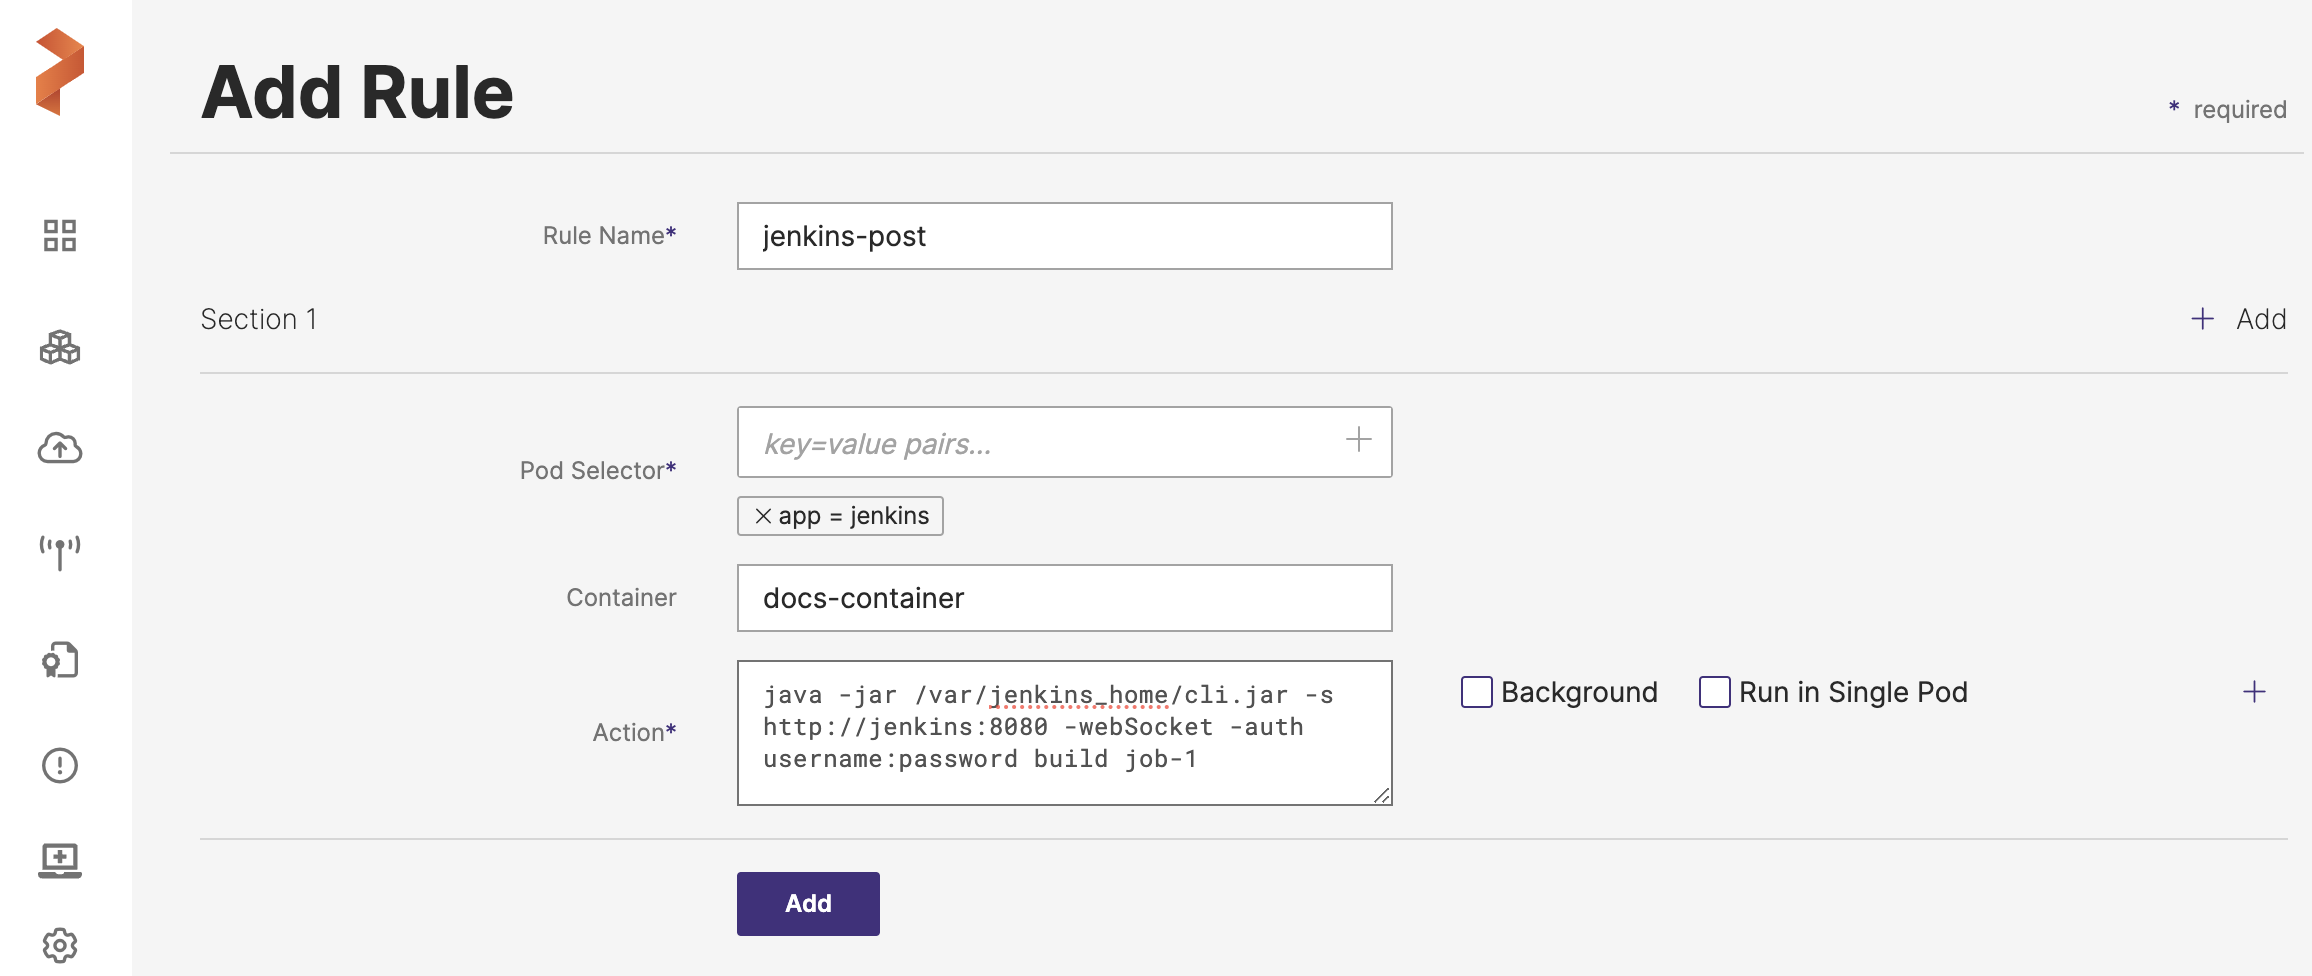The image size is (2312, 976).
Task: Click Add to create new section
Action: click(2238, 319)
